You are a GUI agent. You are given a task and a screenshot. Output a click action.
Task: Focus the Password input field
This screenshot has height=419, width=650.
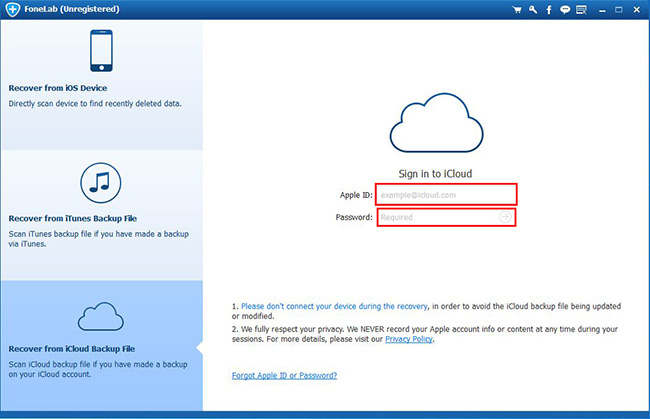click(x=446, y=217)
